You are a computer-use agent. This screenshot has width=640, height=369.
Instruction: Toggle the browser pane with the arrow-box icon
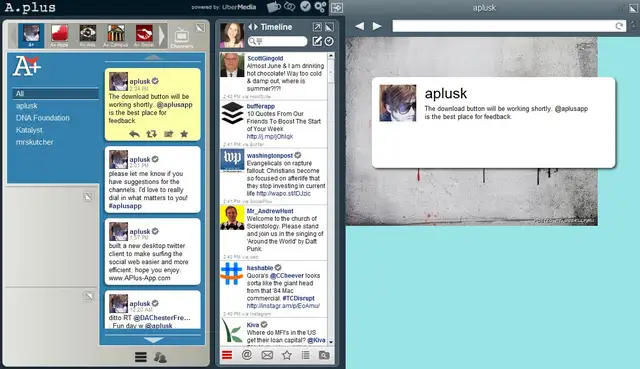coord(337,7)
